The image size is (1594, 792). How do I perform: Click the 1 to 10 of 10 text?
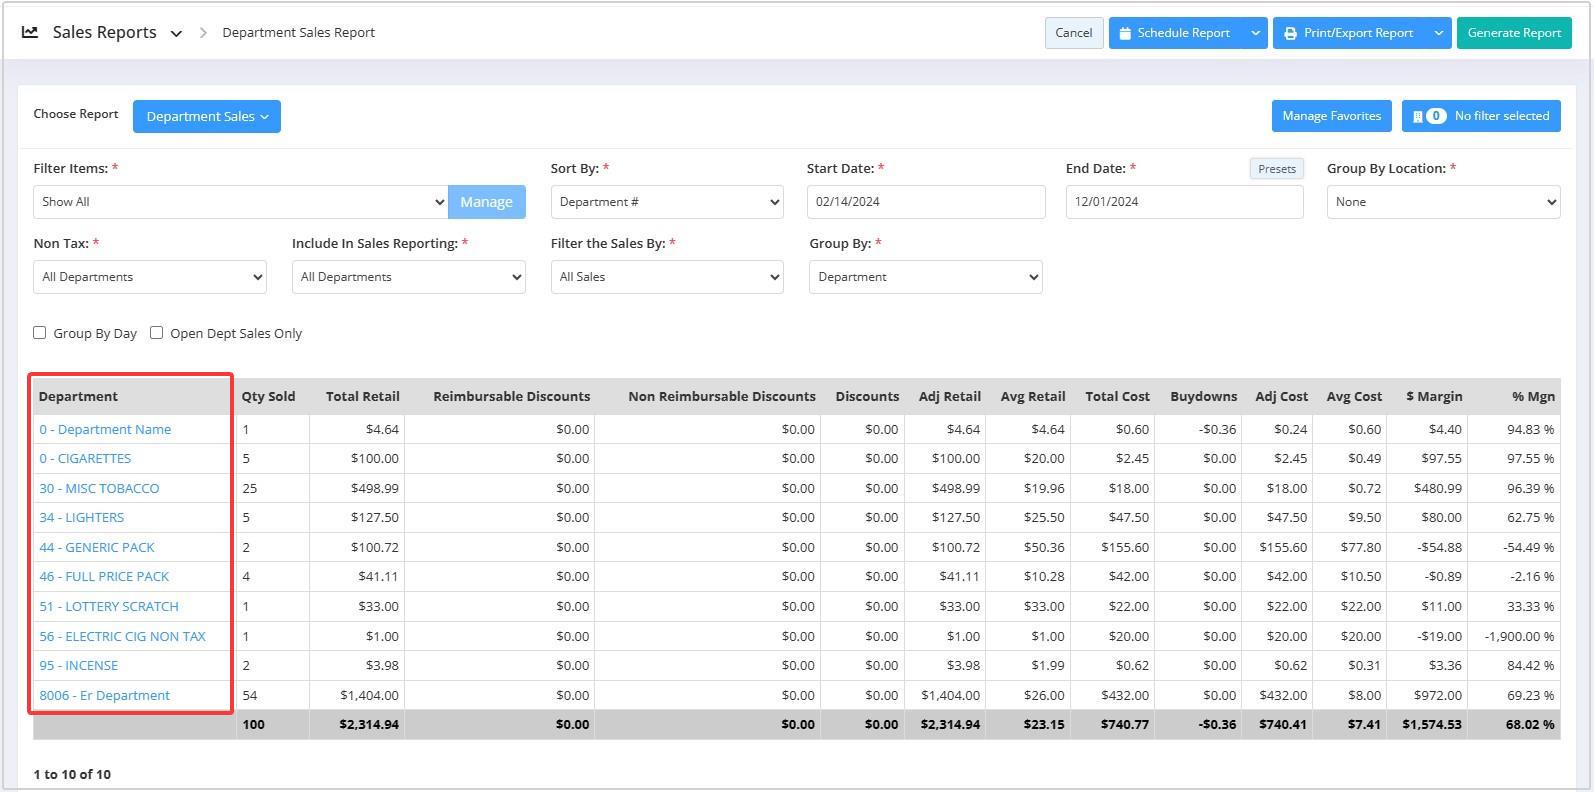(72, 774)
